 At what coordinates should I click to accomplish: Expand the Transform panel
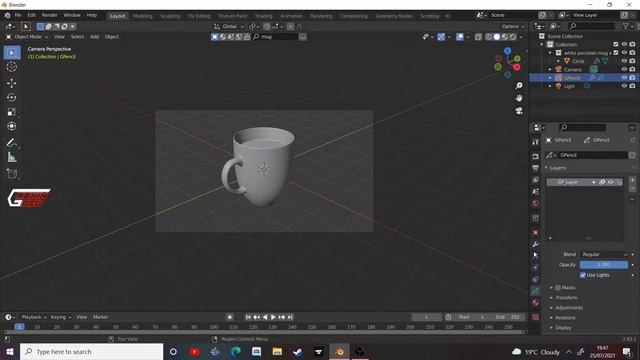[x=566, y=298]
